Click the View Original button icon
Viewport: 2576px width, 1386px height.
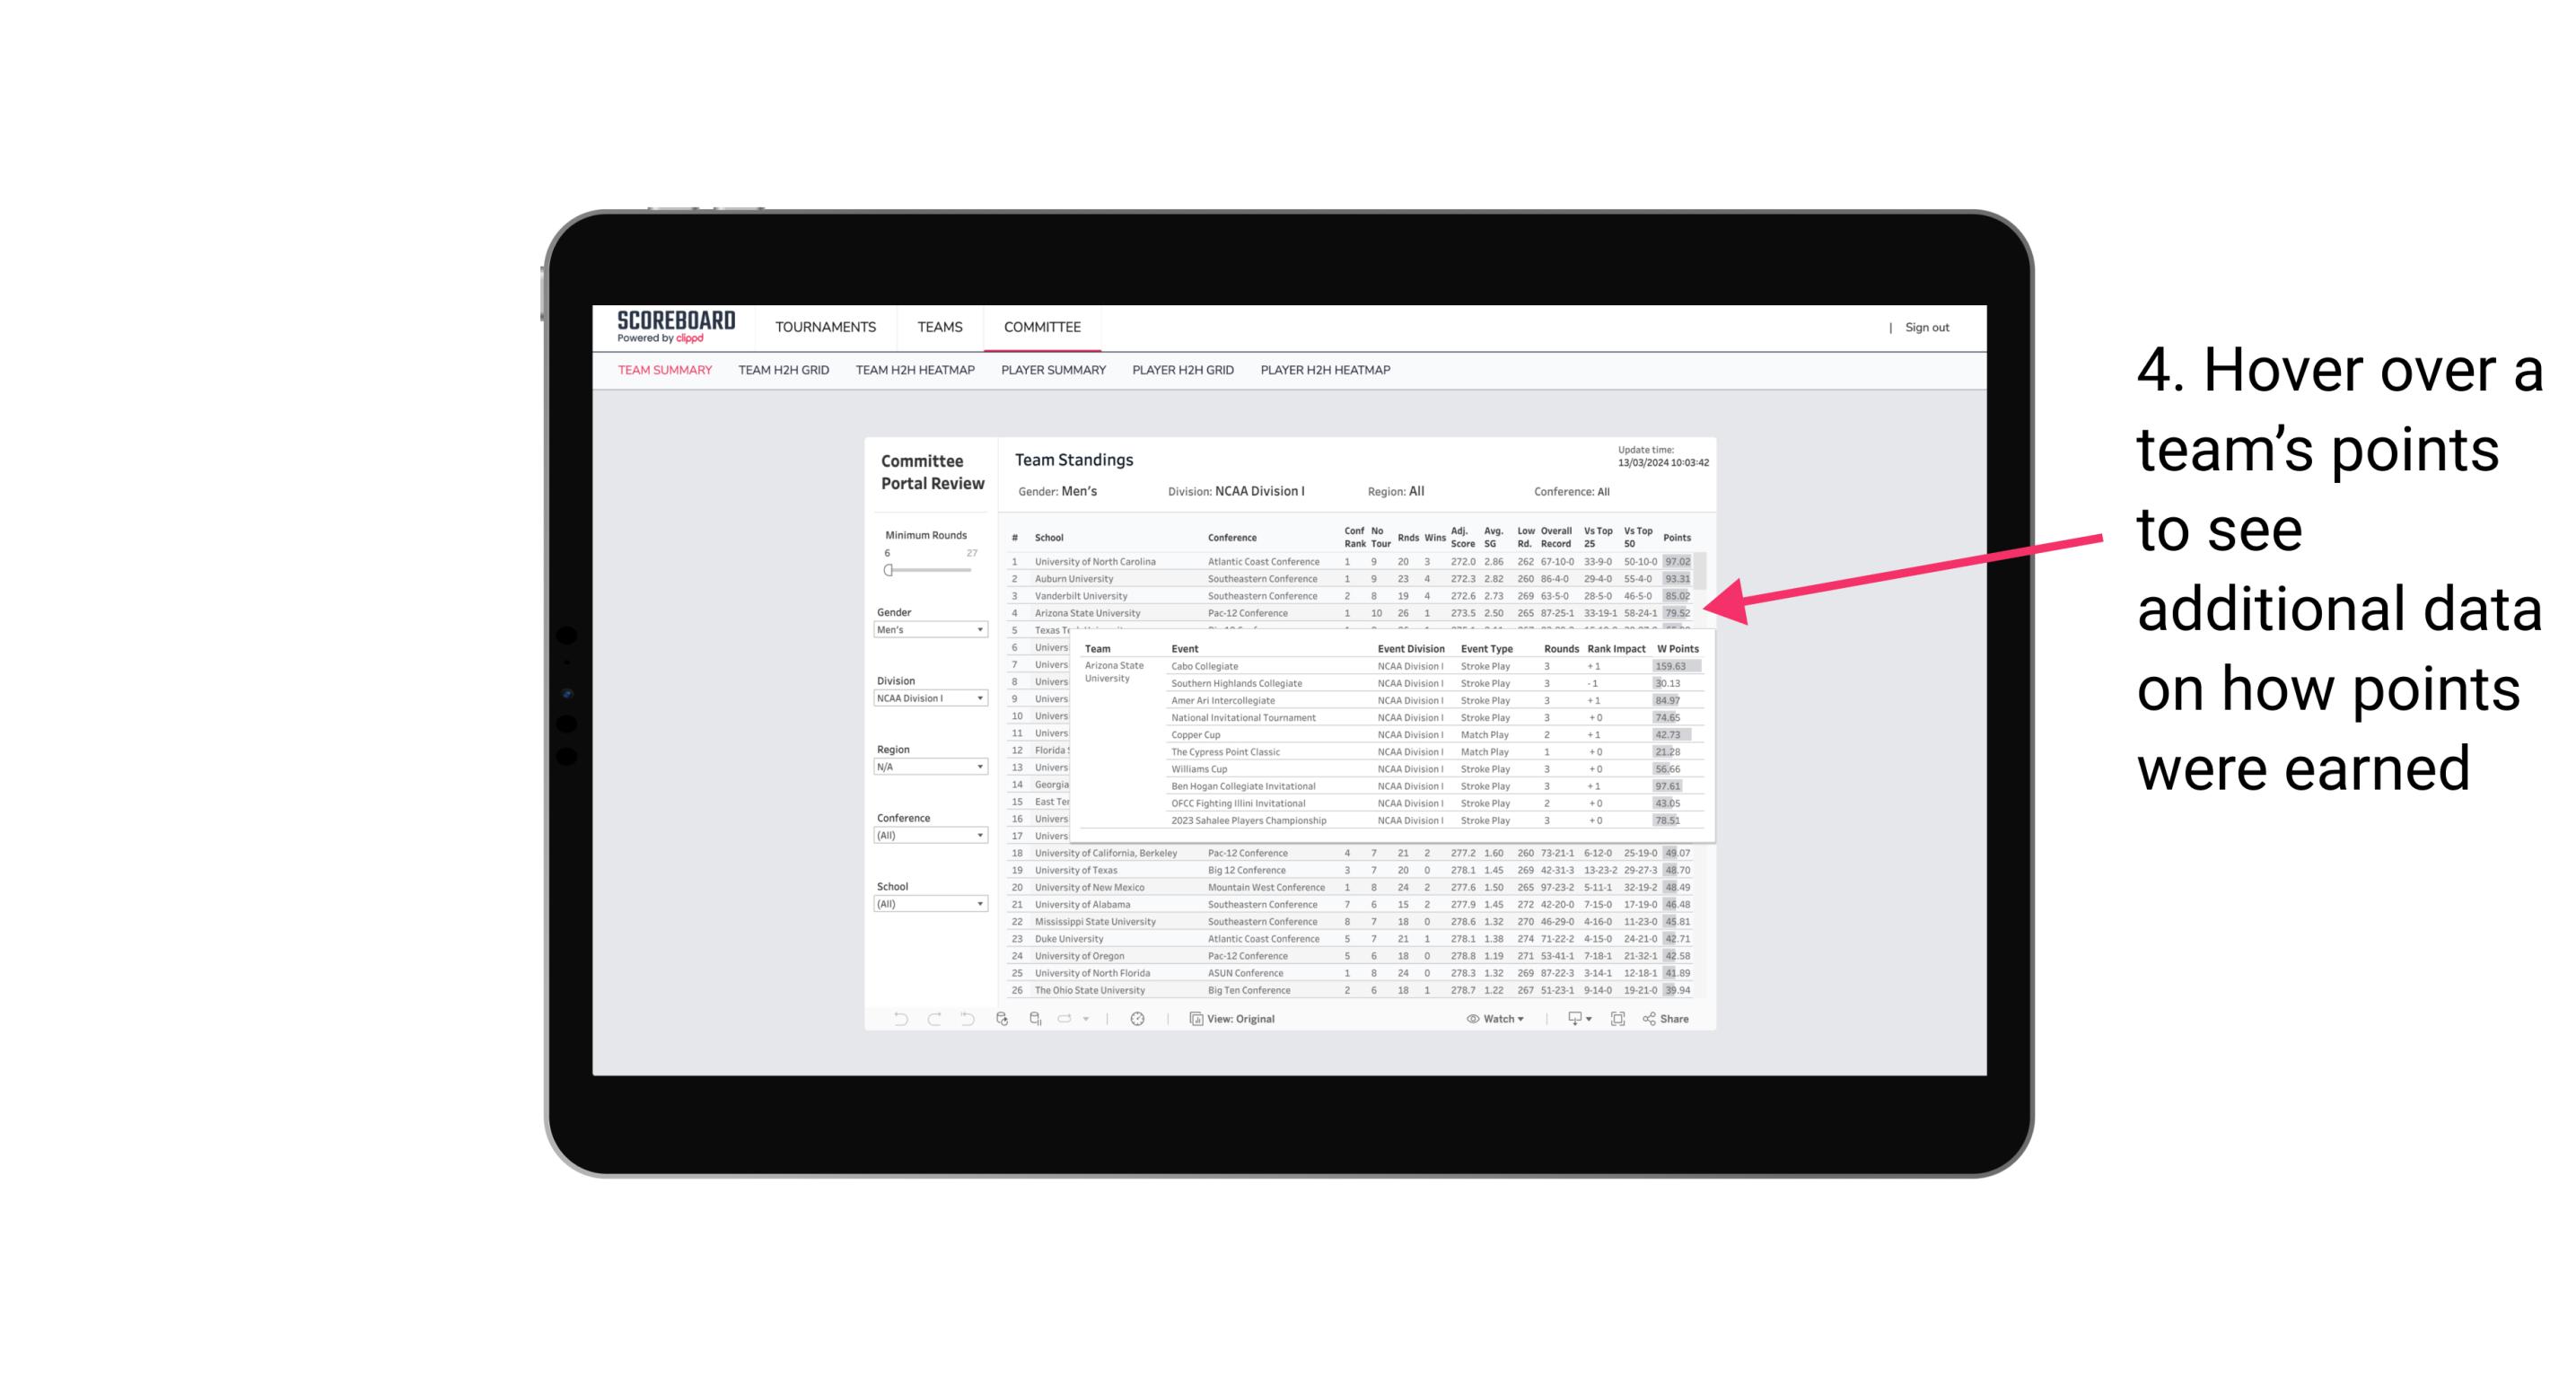[x=1194, y=1019]
